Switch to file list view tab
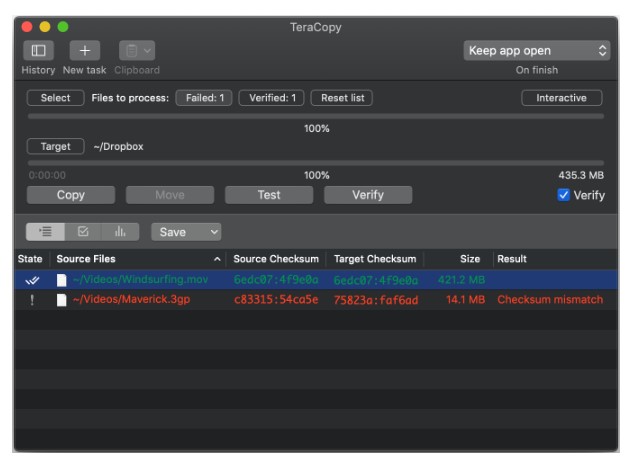Screen dimensions: 630x473 coord(45,232)
